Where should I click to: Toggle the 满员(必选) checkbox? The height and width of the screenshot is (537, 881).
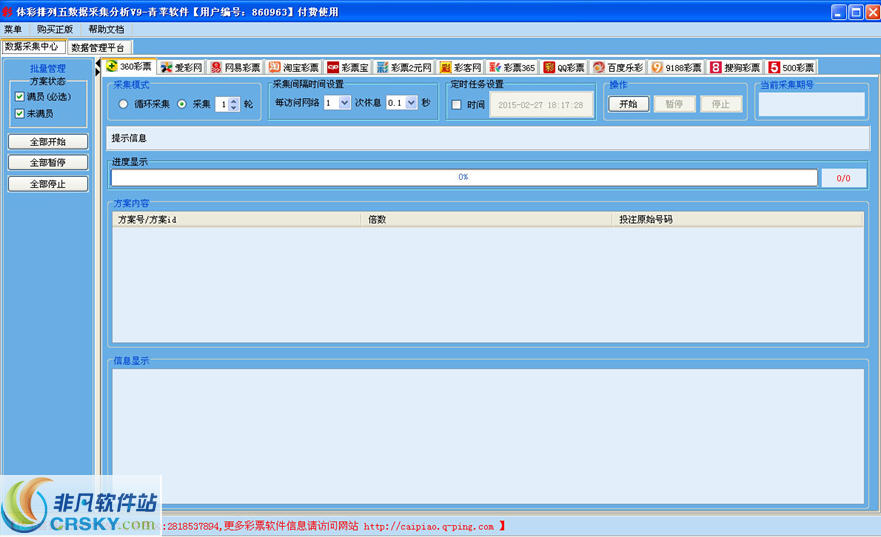[19, 97]
